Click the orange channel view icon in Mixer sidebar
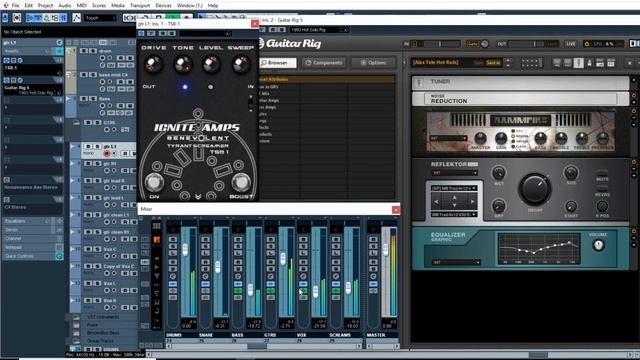 point(157,240)
